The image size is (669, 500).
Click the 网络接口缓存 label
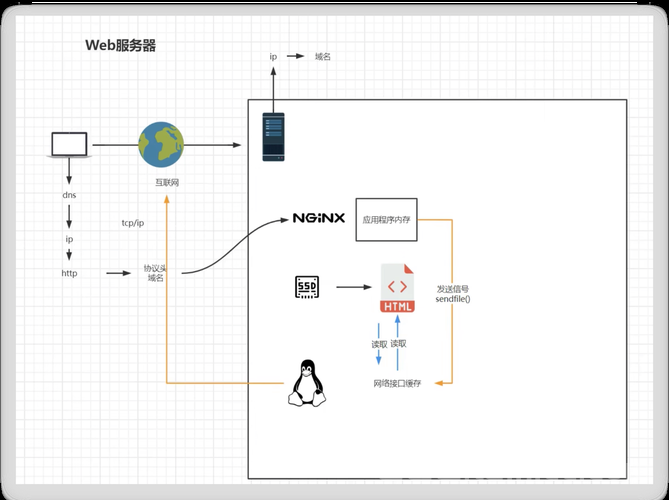click(x=397, y=384)
